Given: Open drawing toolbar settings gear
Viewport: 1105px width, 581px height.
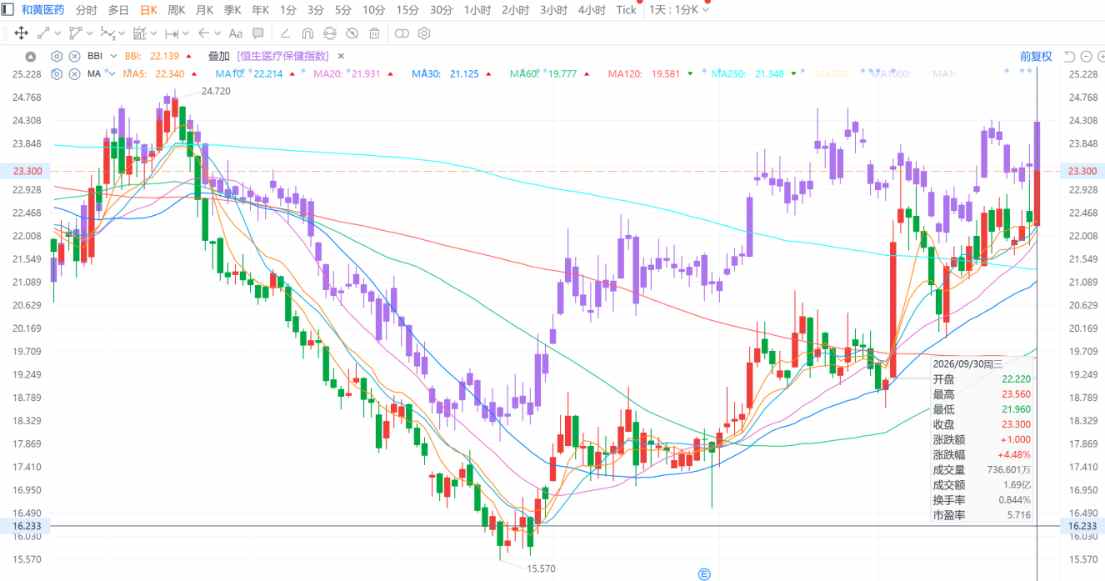Looking at the screenshot, I should point(424,33).
